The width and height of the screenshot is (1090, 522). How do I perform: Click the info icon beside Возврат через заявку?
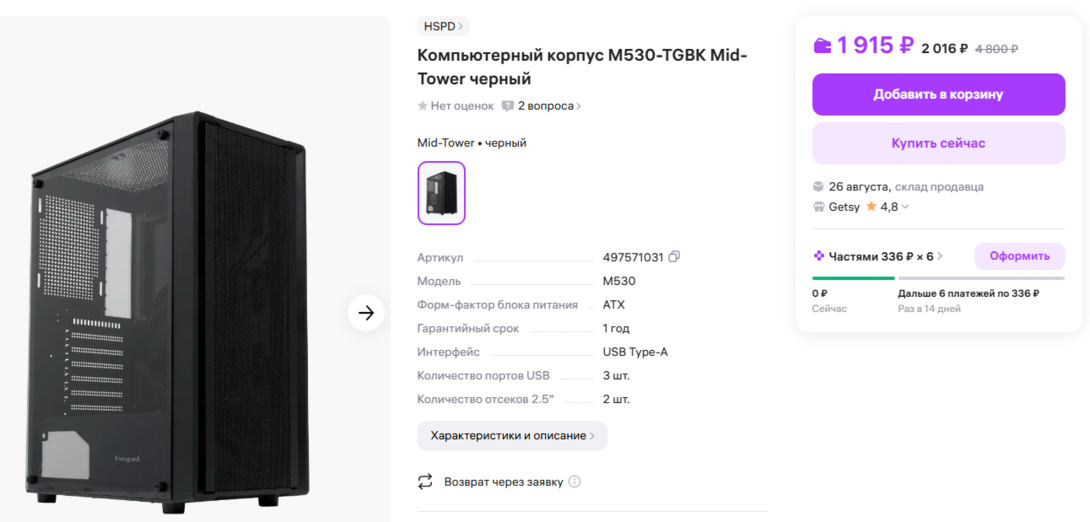pyautogui.click(x=574, y=482)
